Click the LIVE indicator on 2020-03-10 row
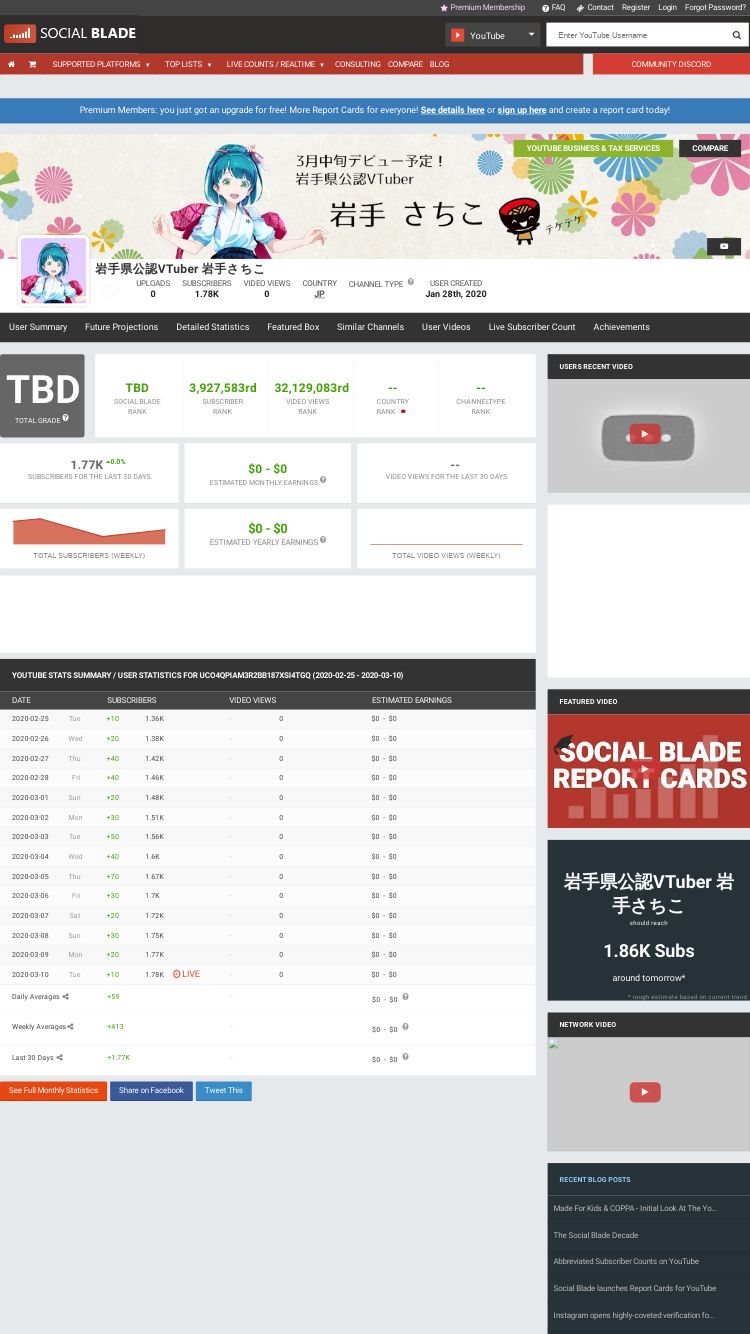750x1334 pixels. coord(186,974)
